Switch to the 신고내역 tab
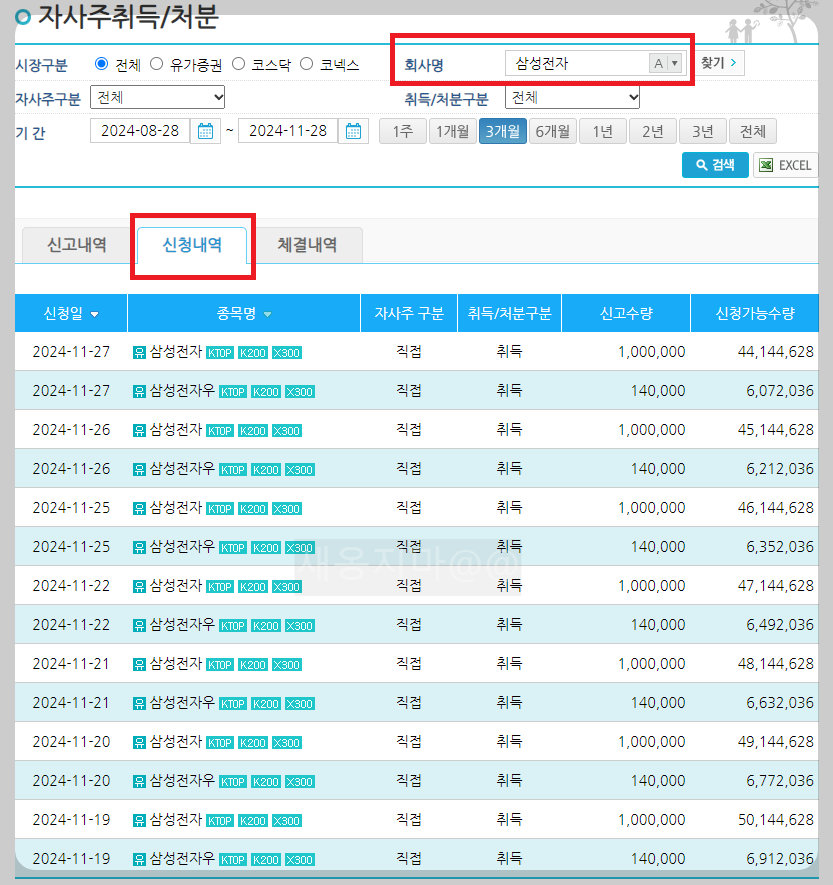This screenshot has height=885, width=833. (x=77, y=245)
